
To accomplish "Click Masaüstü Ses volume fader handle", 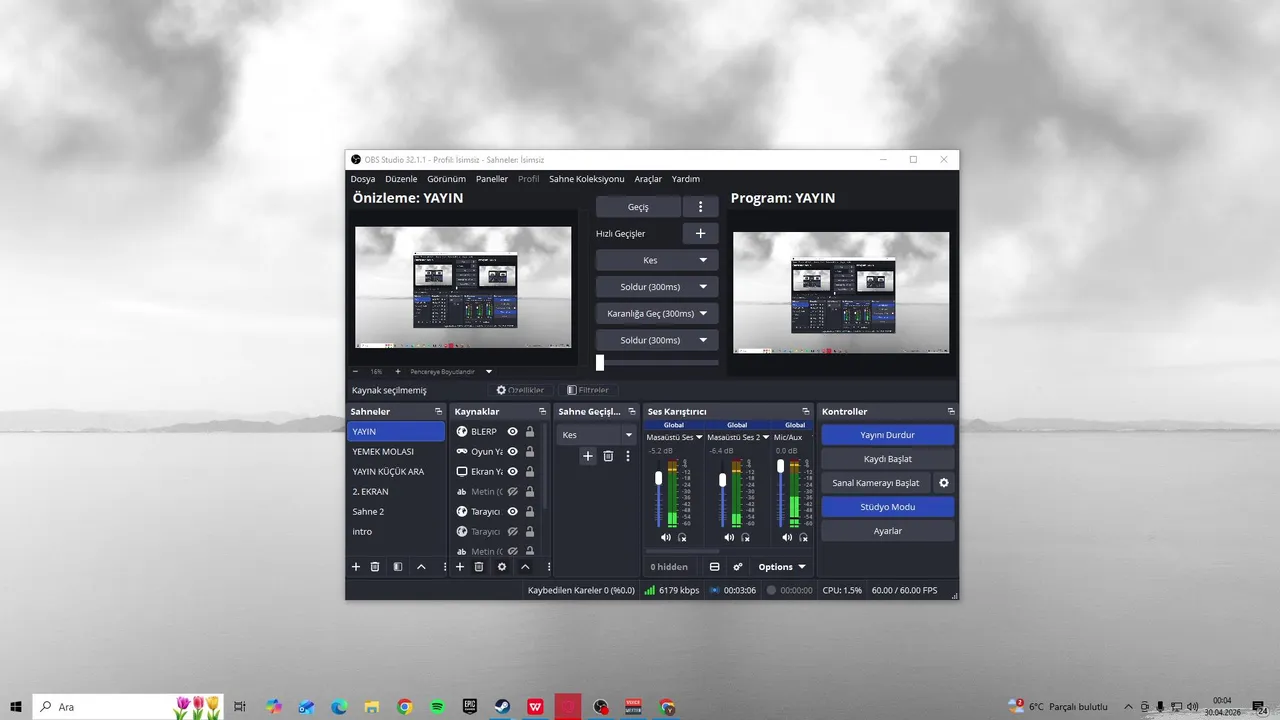I will (x=658, y=478).
